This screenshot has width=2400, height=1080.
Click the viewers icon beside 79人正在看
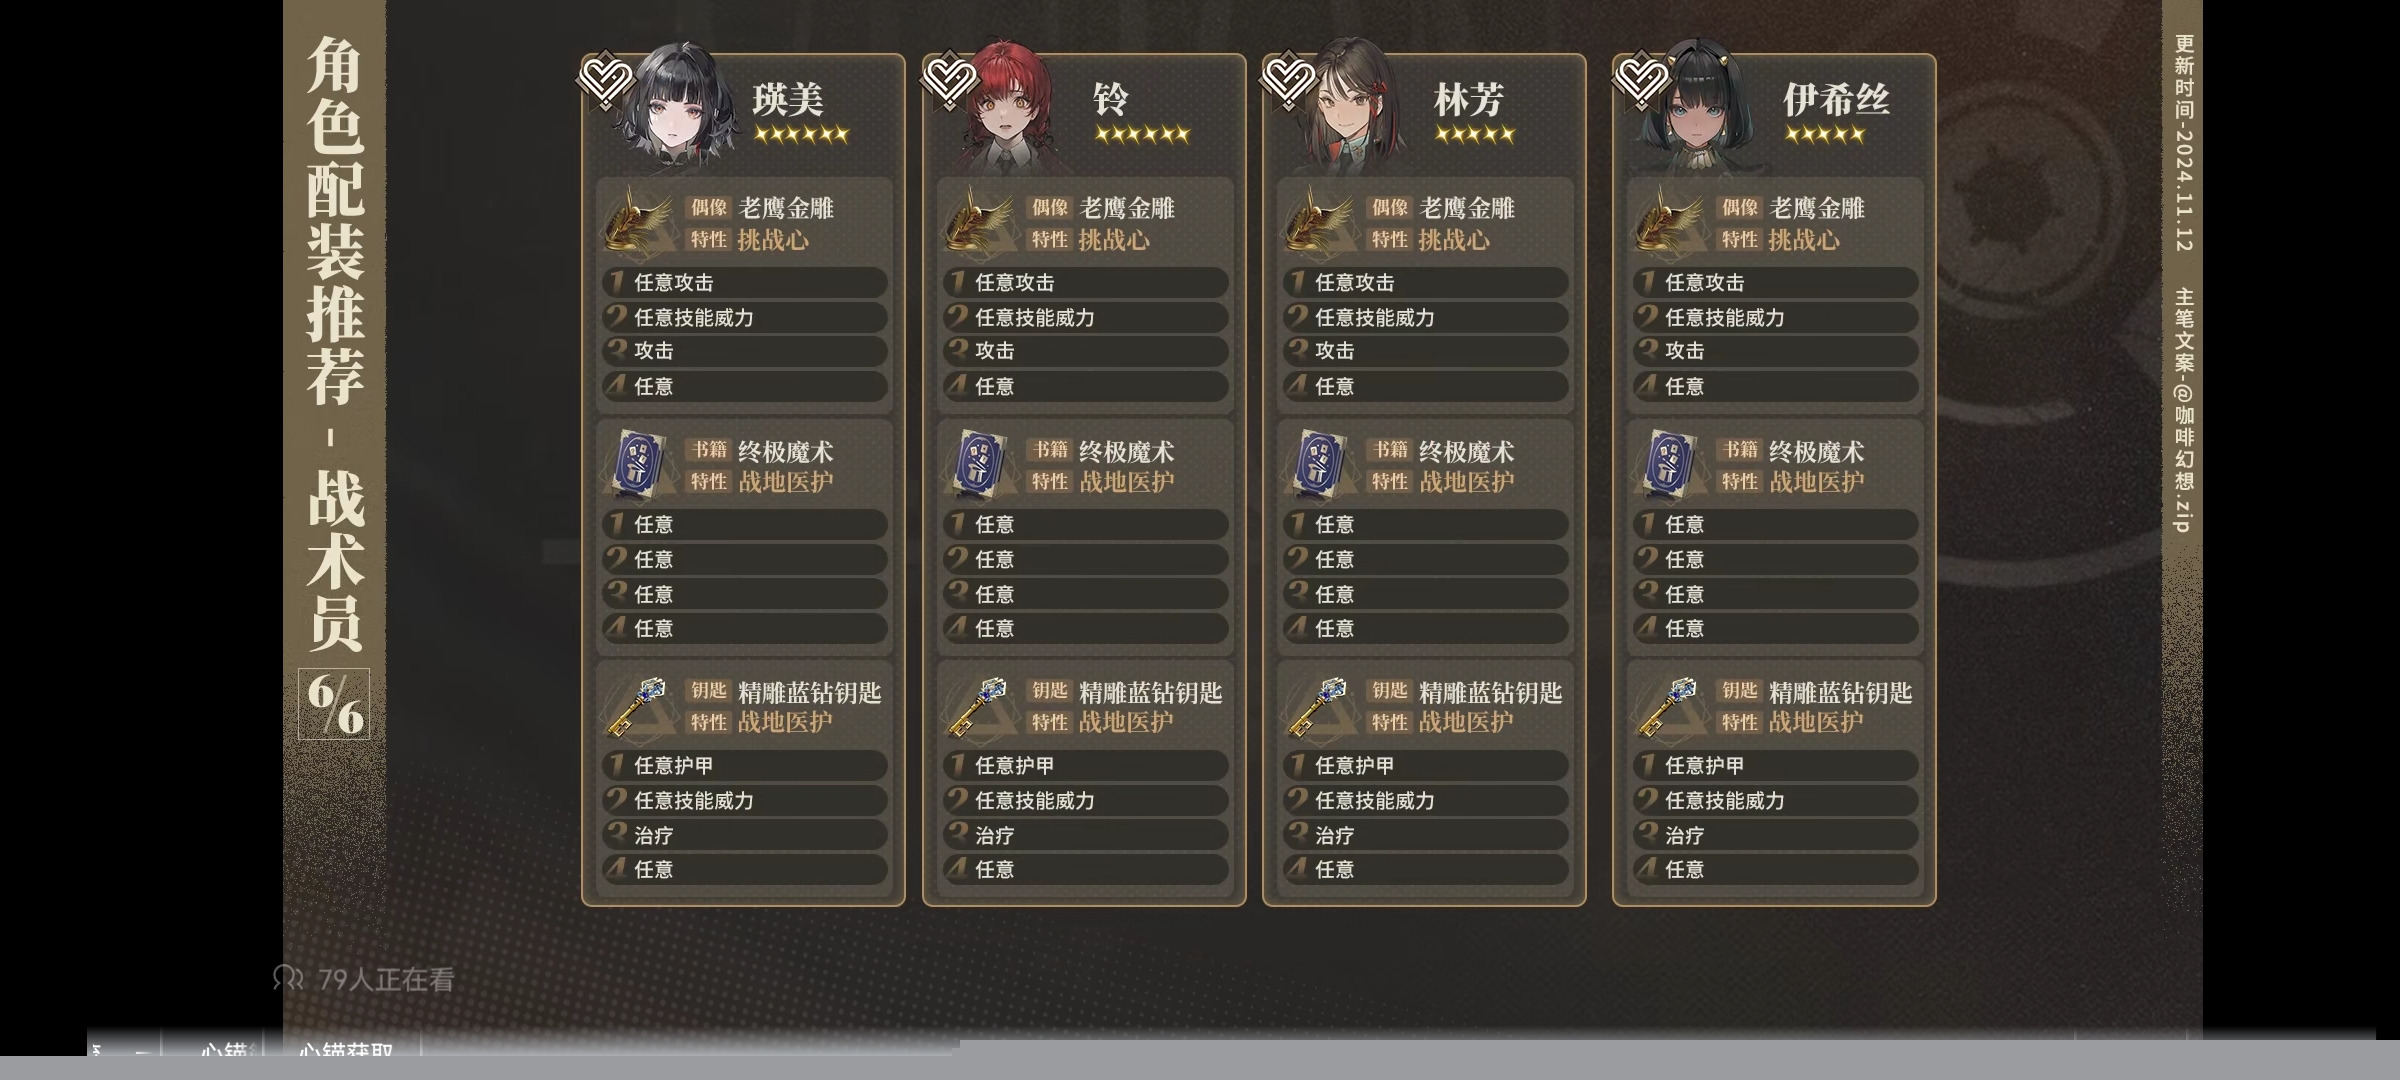click(x=288, y=978)
